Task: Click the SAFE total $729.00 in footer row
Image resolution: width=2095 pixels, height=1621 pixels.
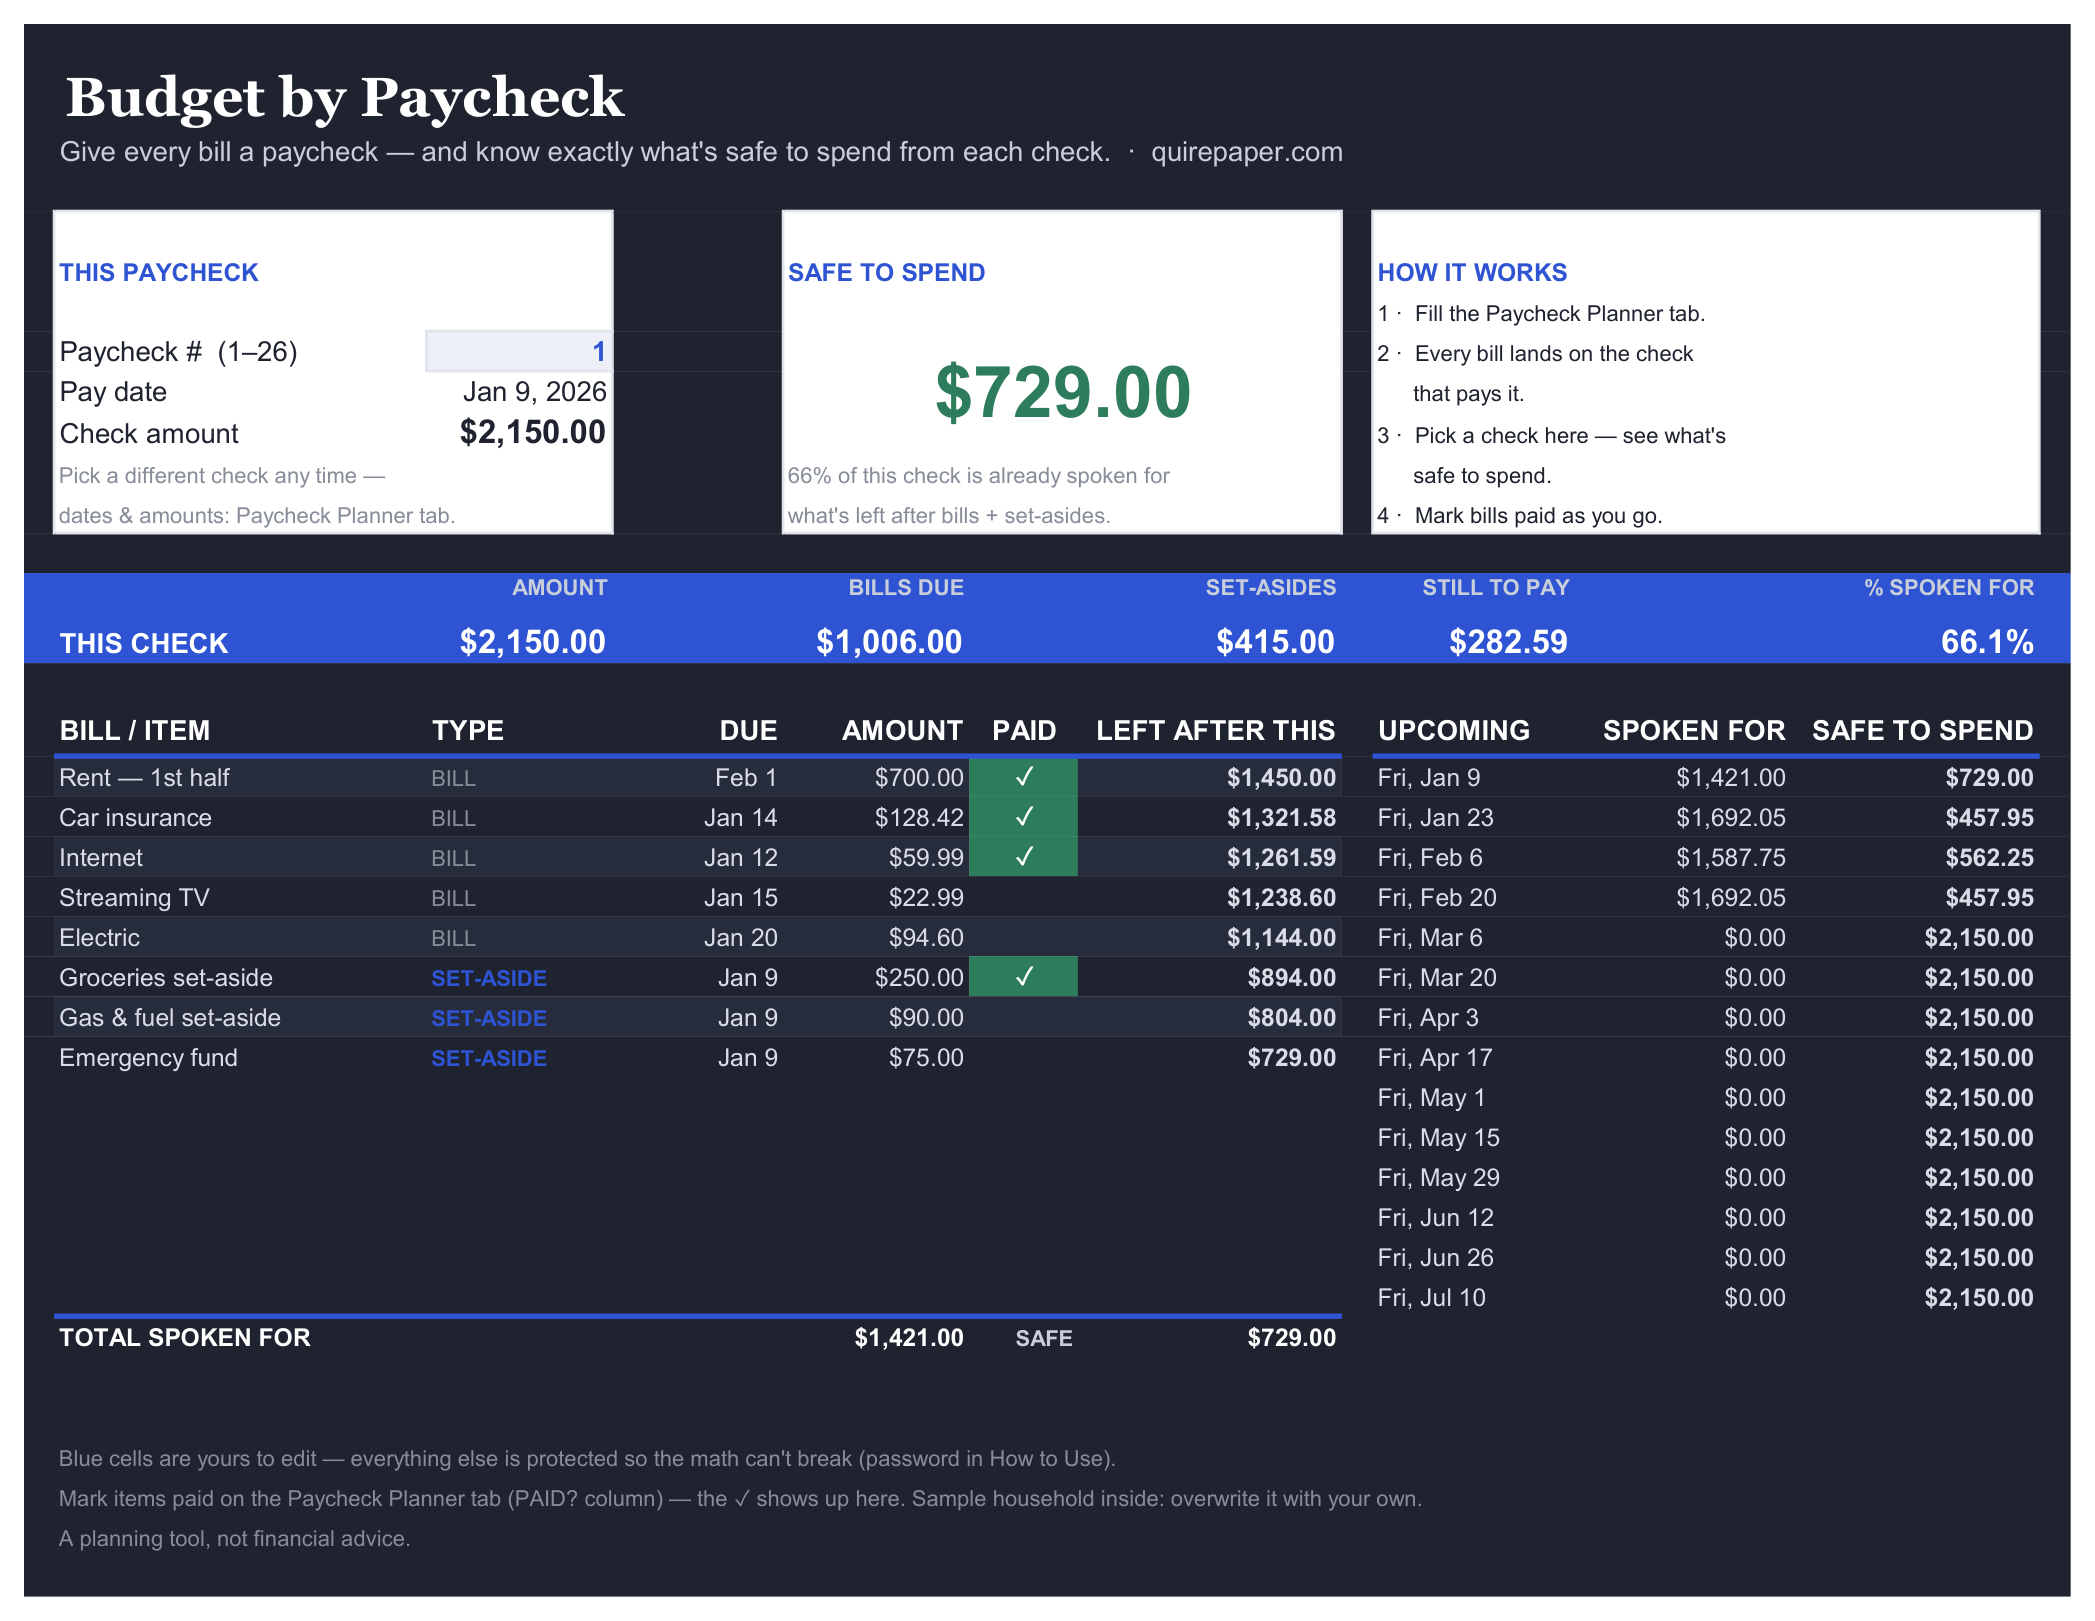Action: [x=1291, y=1337]
